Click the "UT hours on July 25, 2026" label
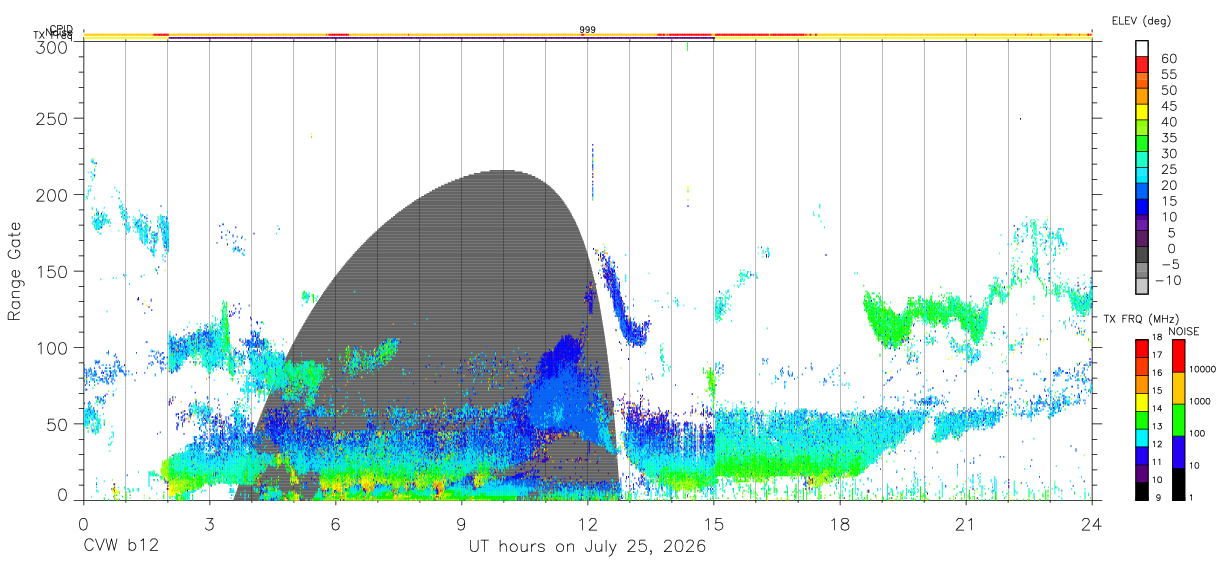Viewport: 1228px width, 567px height. click(587, 547)
